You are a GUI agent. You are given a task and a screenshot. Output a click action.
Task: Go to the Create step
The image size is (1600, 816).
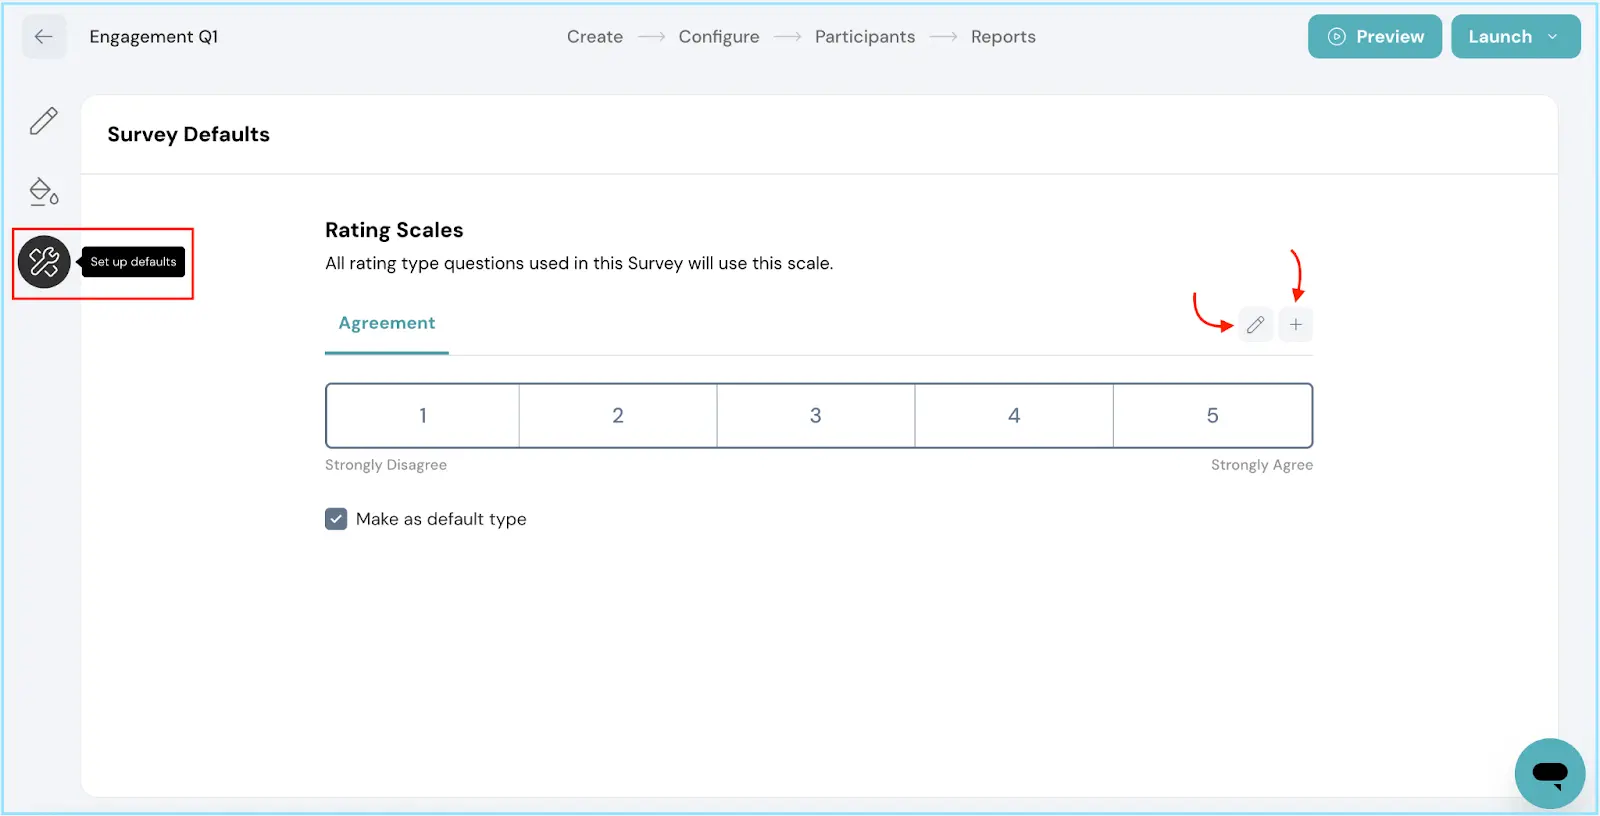tap(594, 37)
